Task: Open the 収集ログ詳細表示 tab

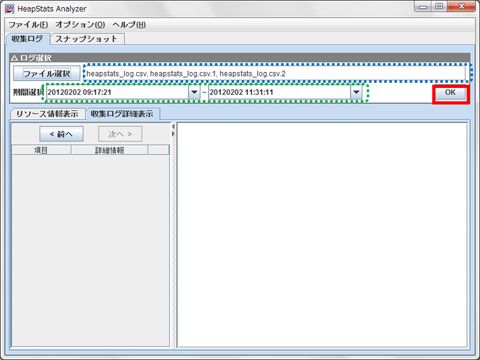Action: (122, 114)
